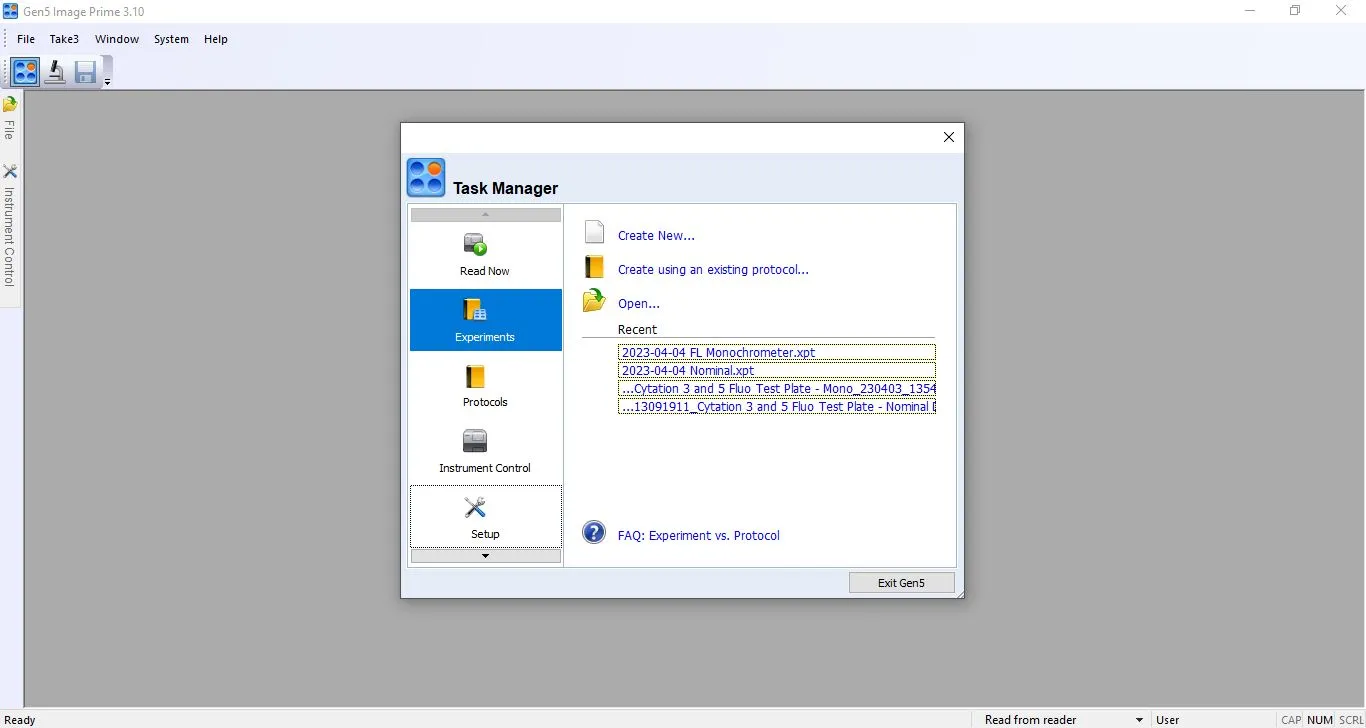Click the Exit Gen5 button
Screen dimensions: 1366x728
click(x=901, y=583)
